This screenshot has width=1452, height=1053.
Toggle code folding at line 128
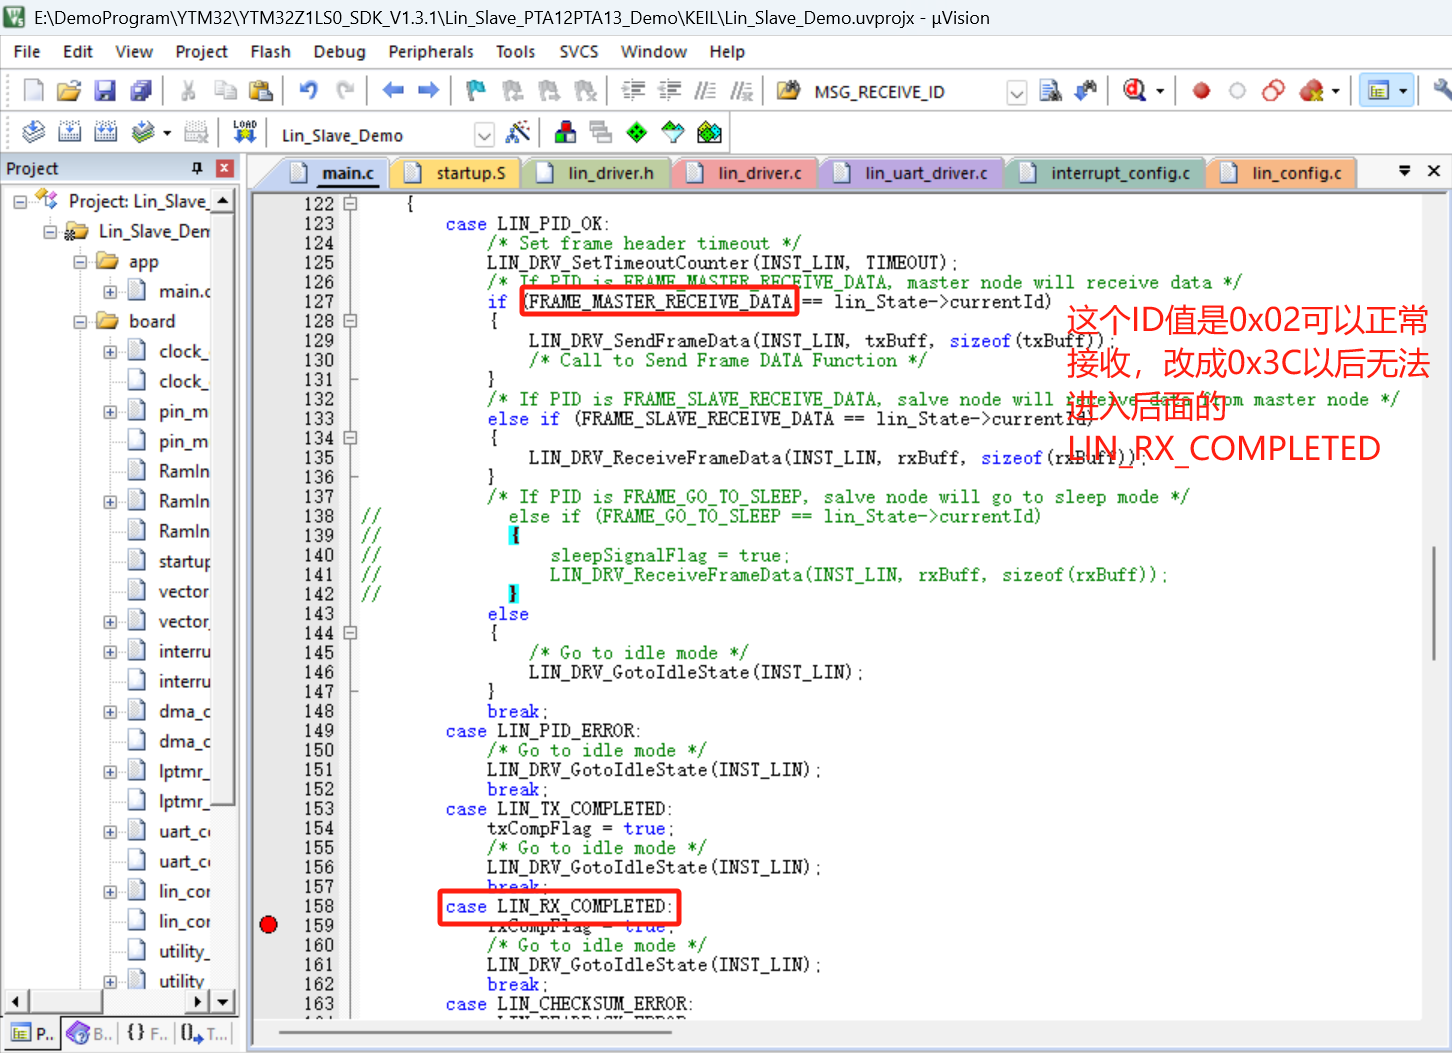click(x=350, y=321)
